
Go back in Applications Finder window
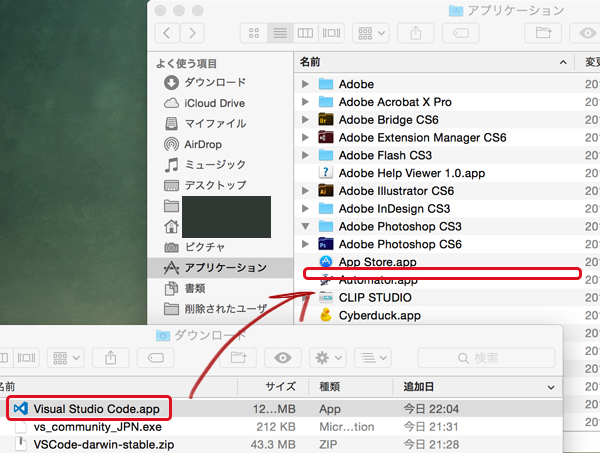click(167, 33)
